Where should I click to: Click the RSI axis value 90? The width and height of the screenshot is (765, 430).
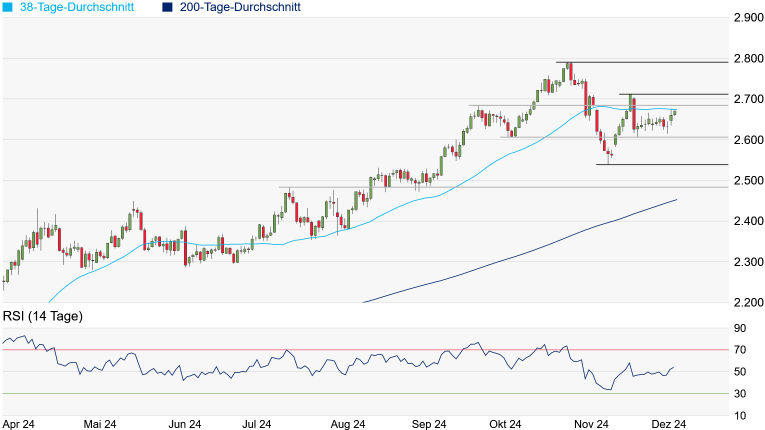coord(740,328)
